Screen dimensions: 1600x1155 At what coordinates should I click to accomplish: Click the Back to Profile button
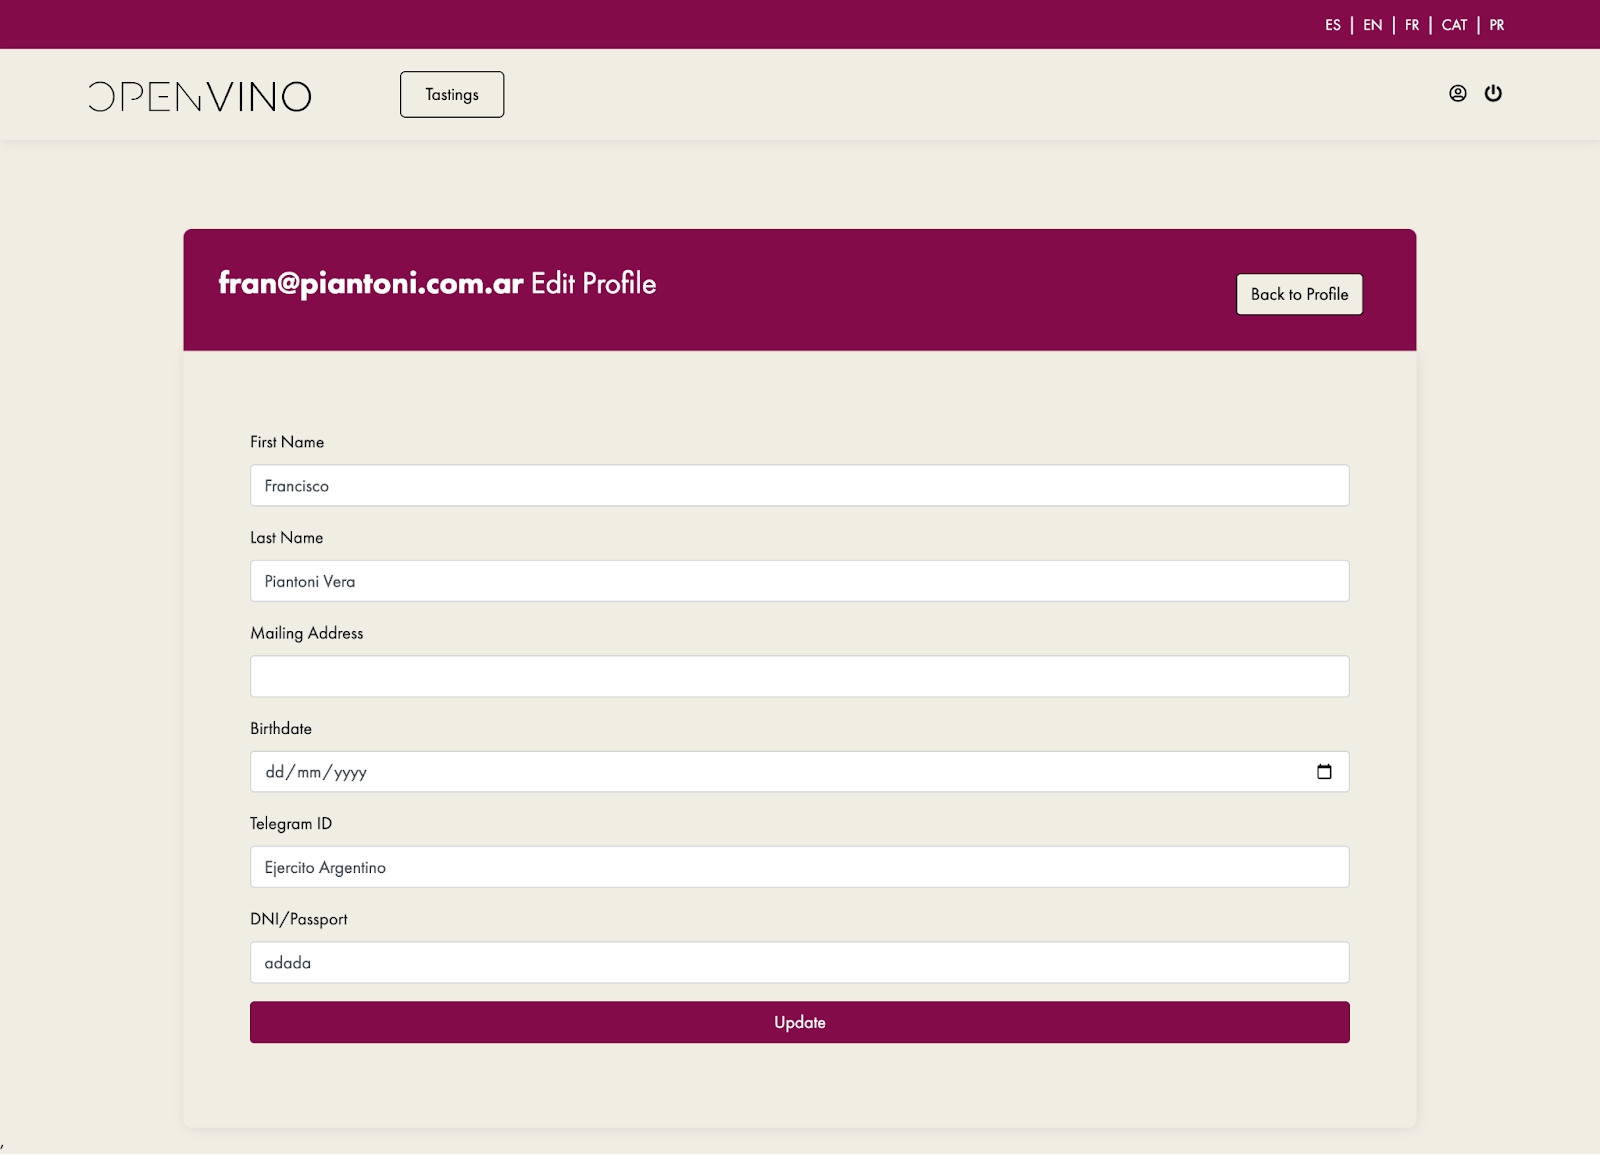pyautogui.click(x=1299, y=294)
